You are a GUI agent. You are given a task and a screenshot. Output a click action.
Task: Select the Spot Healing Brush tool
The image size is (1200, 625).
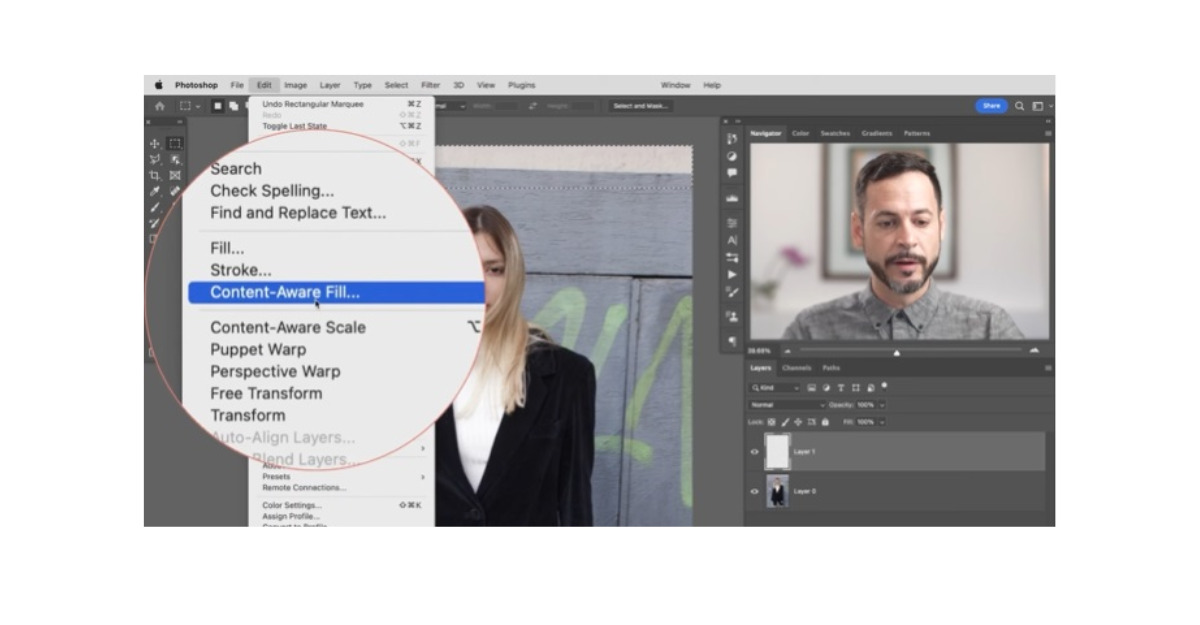tap(175, 190)
